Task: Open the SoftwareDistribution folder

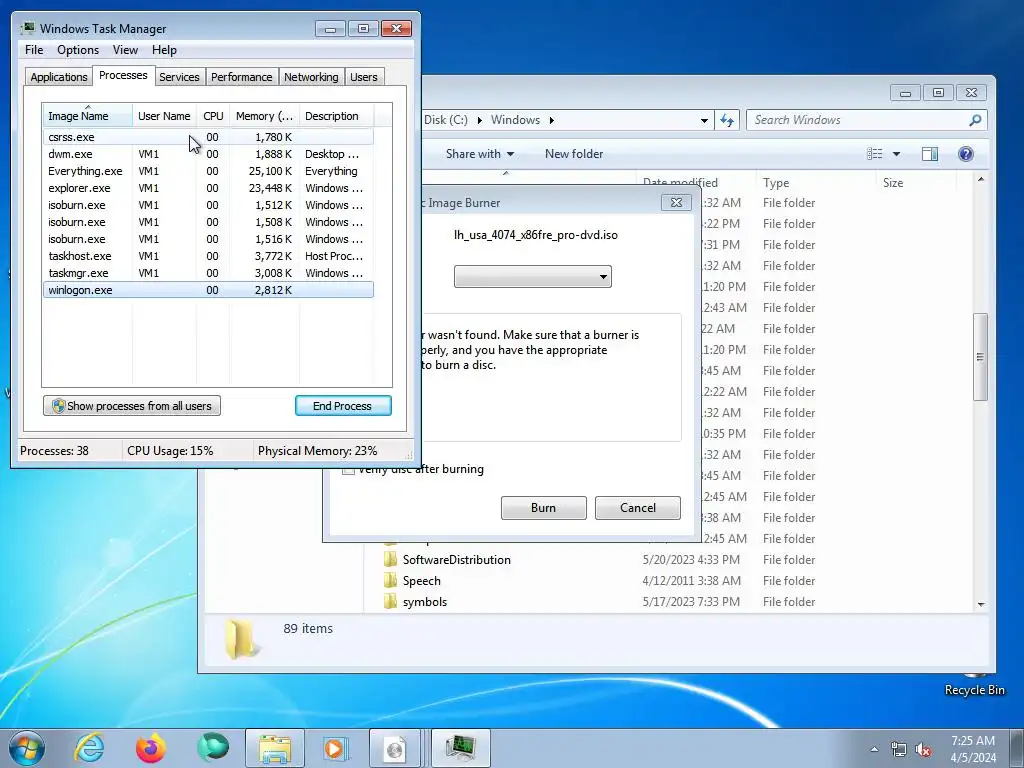Action: (x=456, y=560)
